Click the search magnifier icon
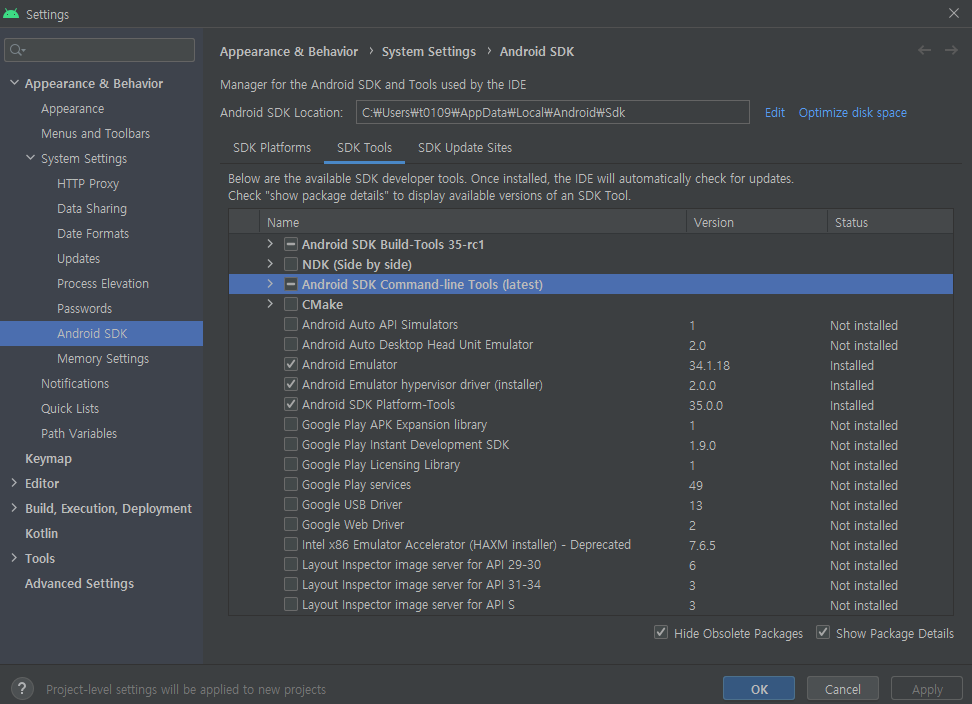 [x=17, y=50]
